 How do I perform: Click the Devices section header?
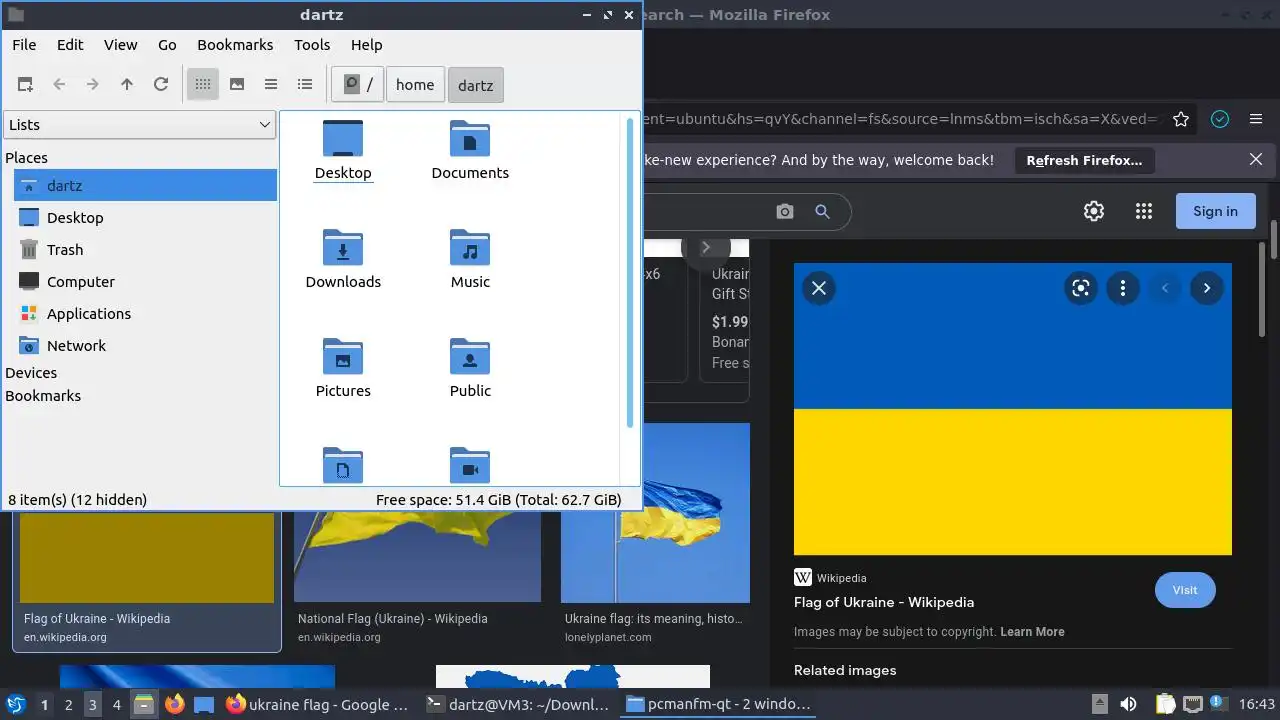pos(31,373)
